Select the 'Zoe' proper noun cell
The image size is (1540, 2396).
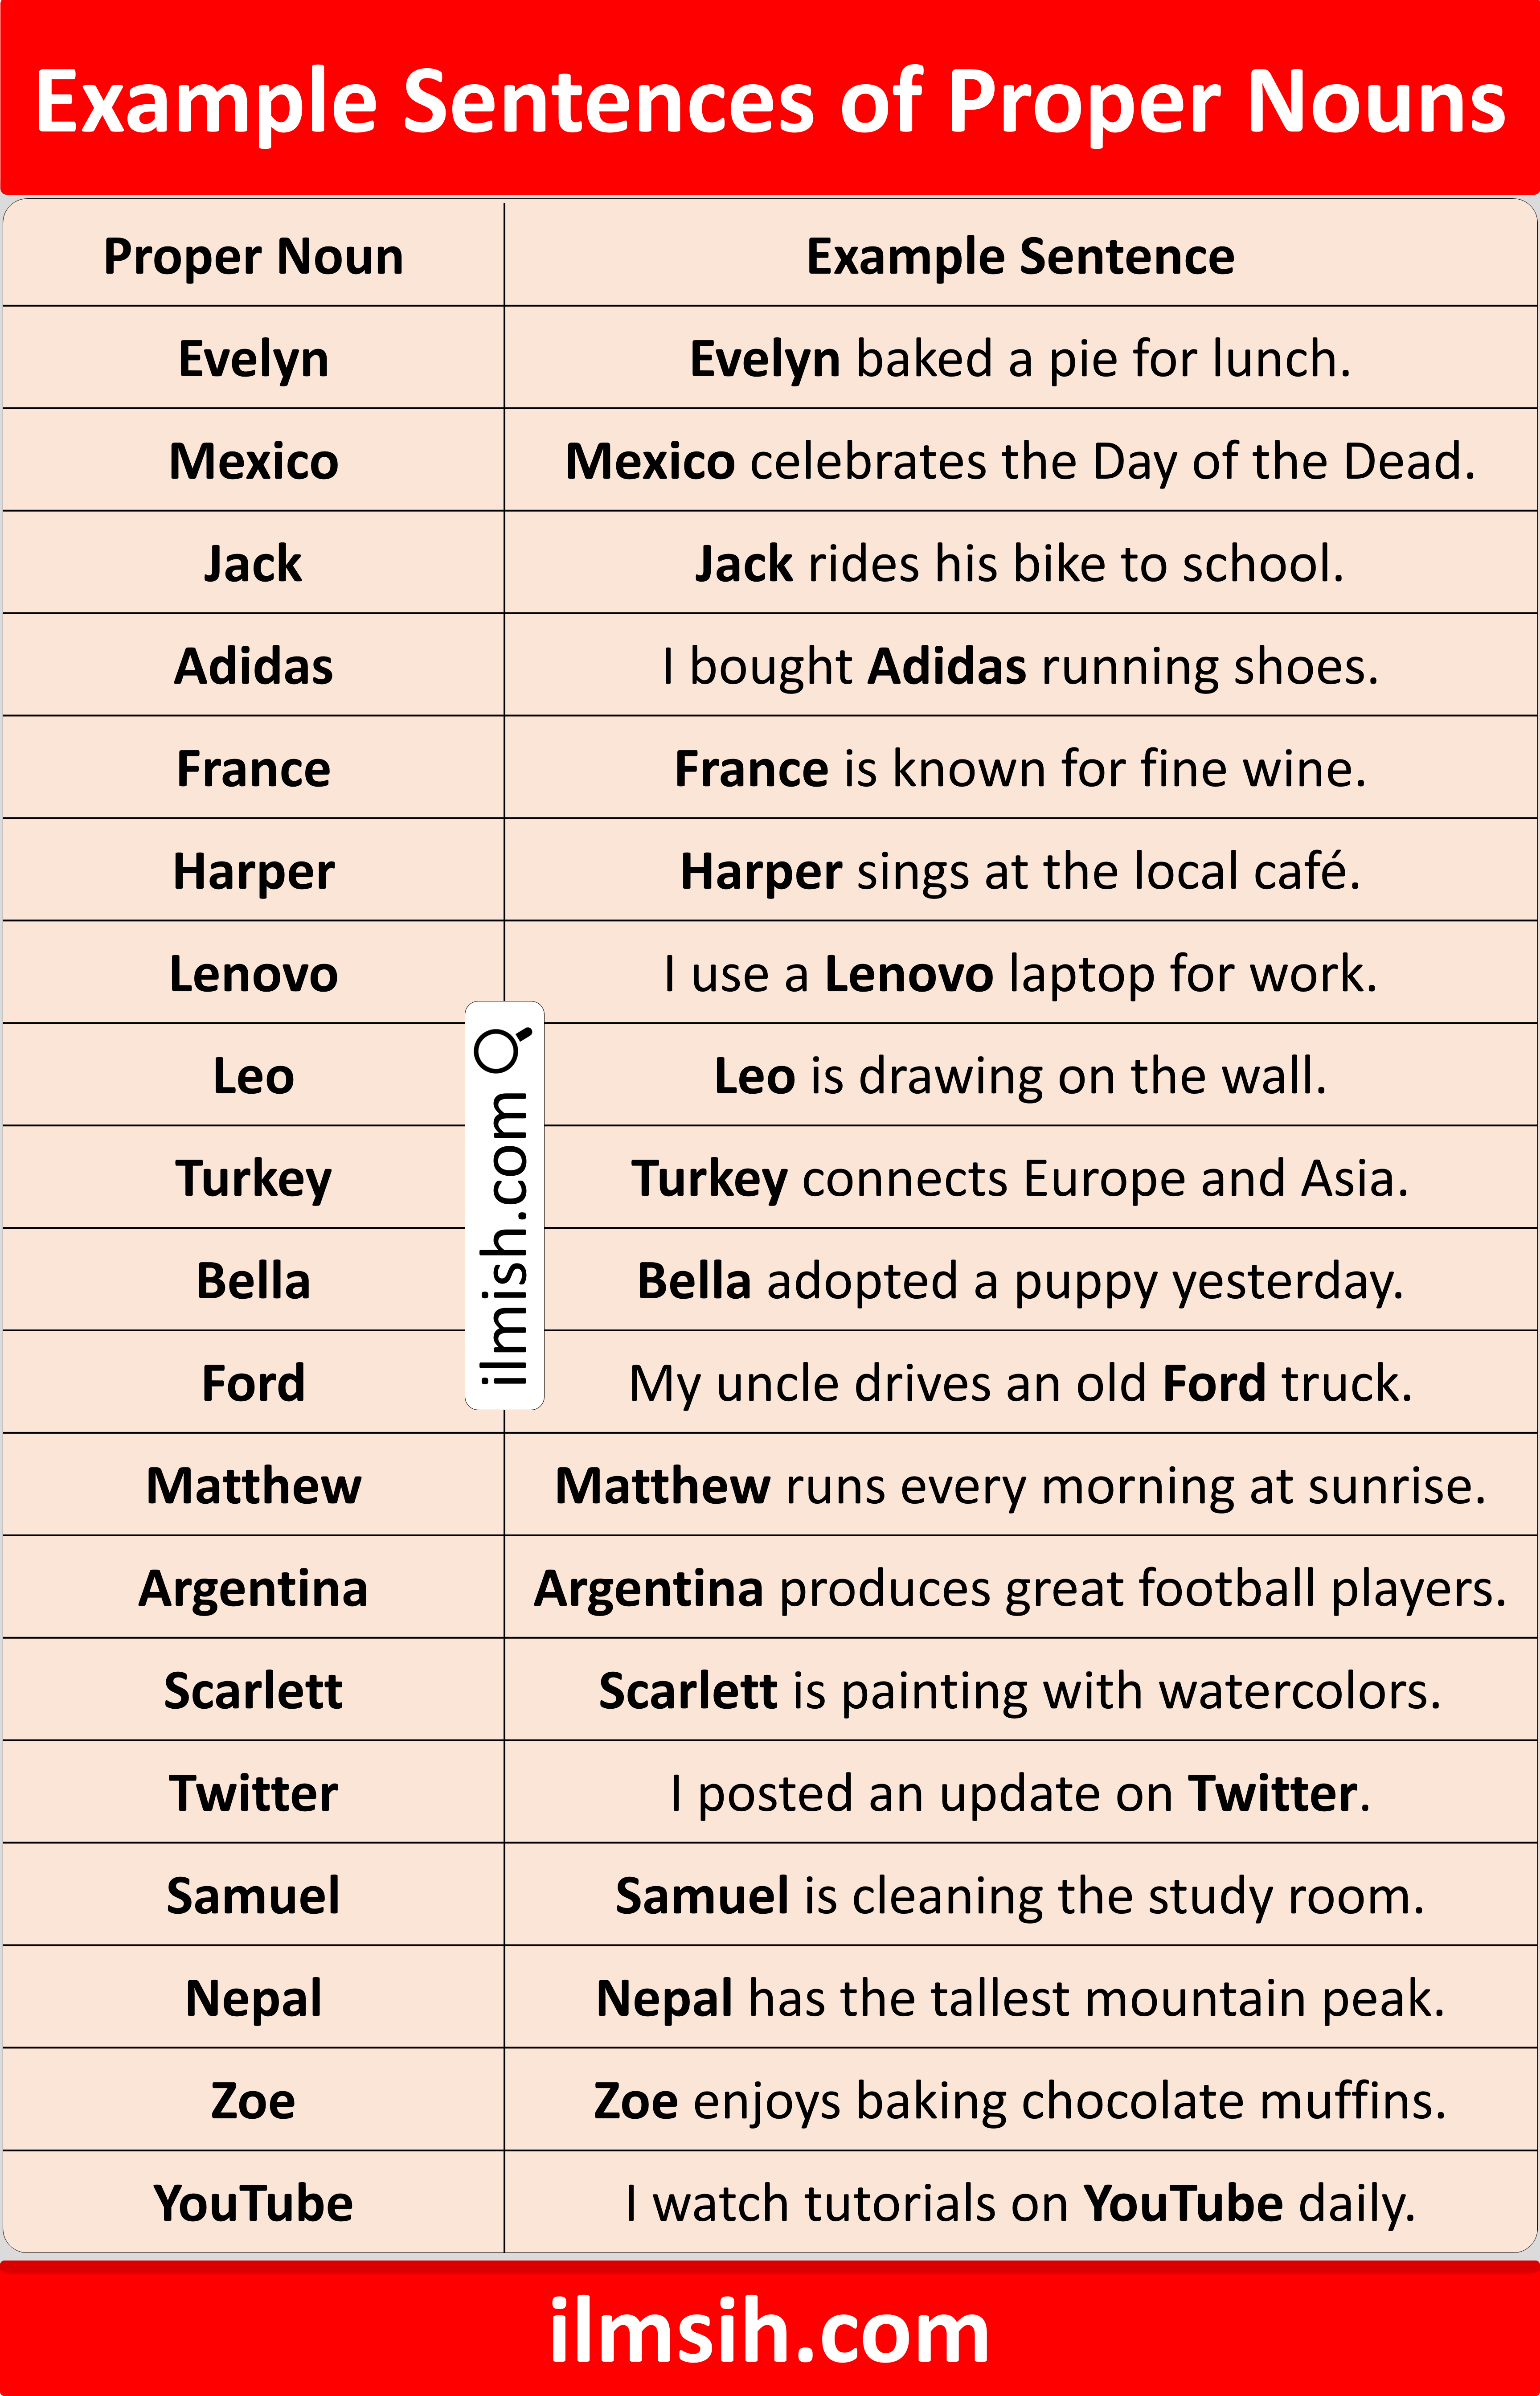point(254,2100)
